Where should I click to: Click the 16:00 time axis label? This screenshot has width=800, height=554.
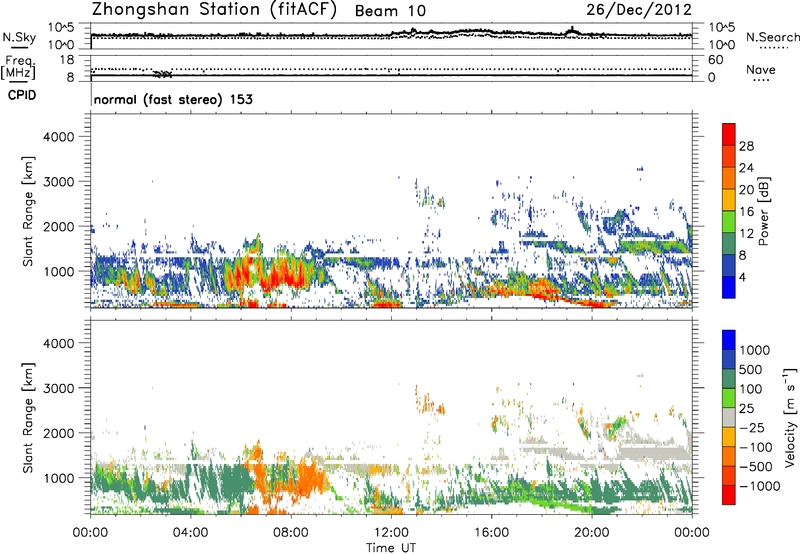[491, 533]
